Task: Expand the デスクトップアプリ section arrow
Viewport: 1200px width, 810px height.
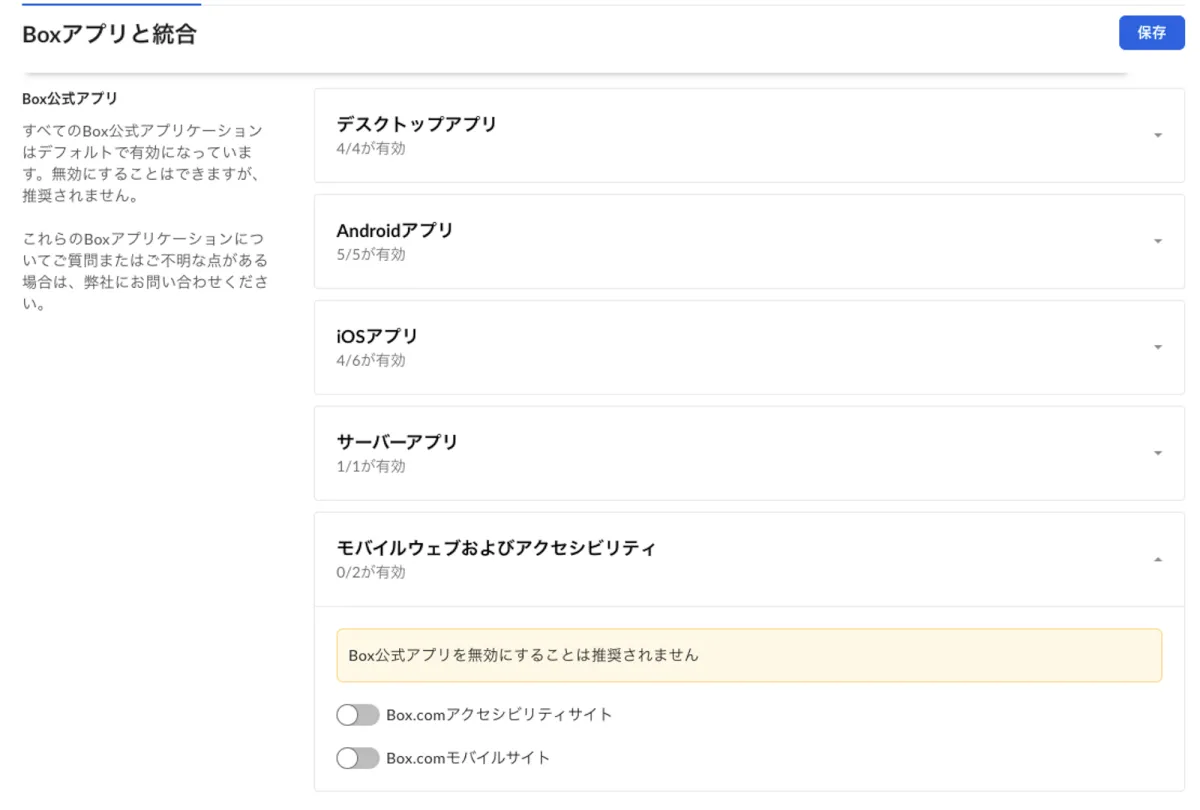Action: 1158,136
